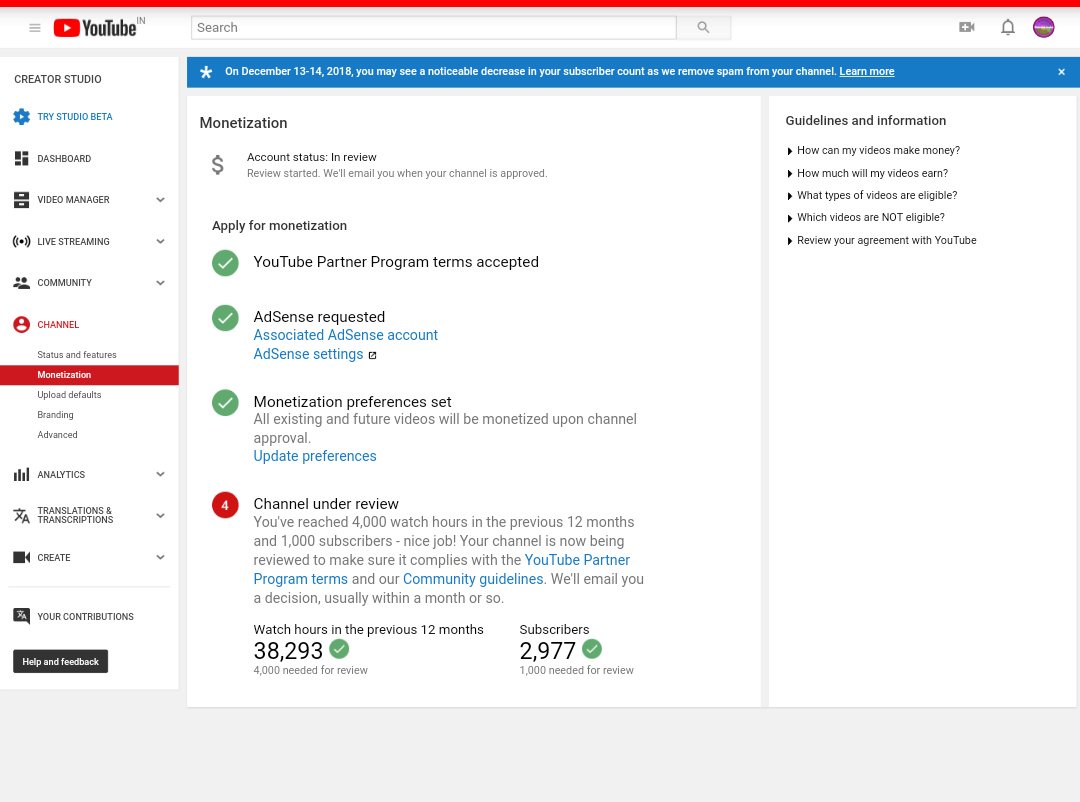Expand the Translations & Transcriptions chevron
The image size is (1080, 802).
click(x=160, y=515)
